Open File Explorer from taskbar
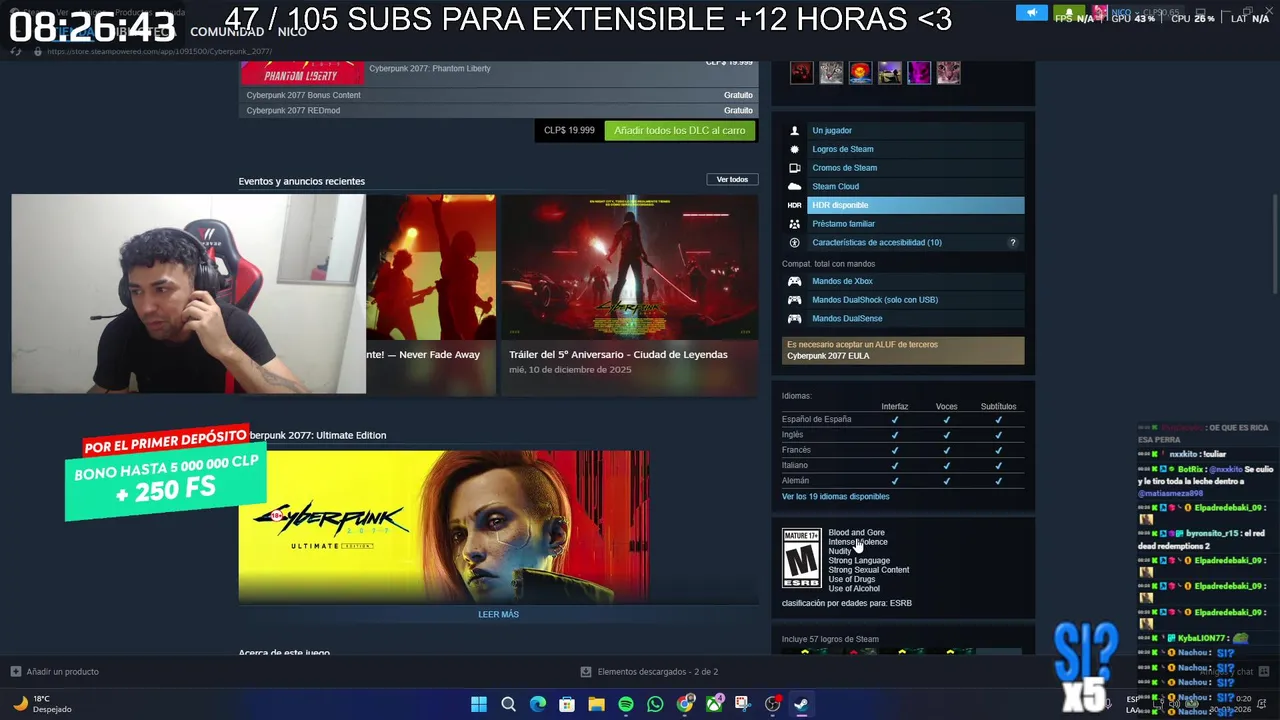Viewport: 1280px width, 720px height. (596, 704)
